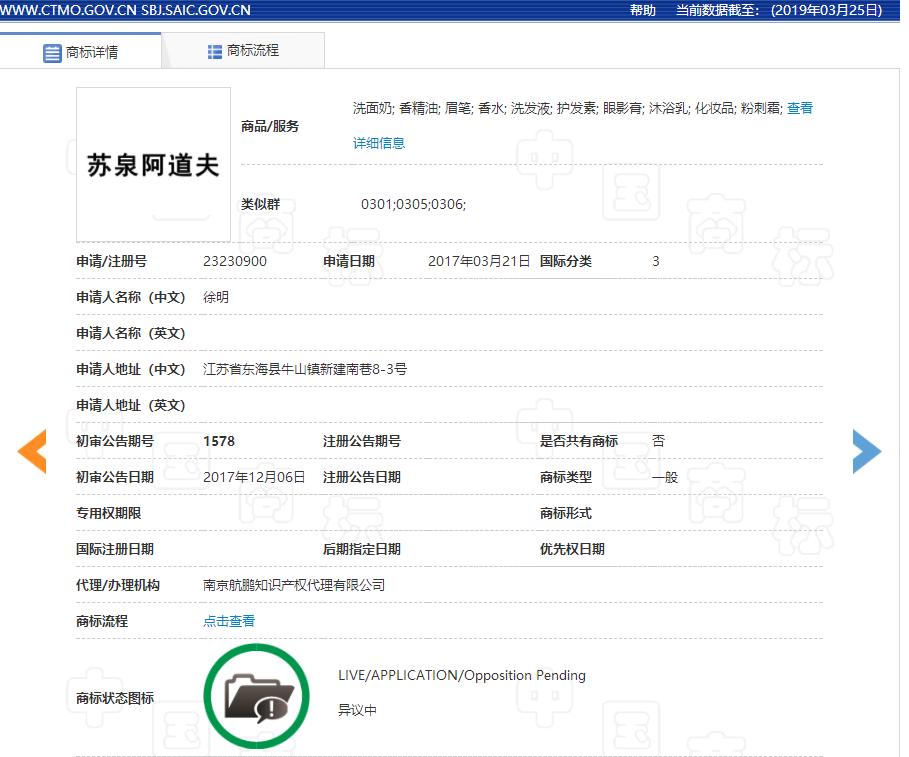This screenshot has width=909, height=757.
Task: Click the 商标状态图标 label
Action: tap(115, 698)
